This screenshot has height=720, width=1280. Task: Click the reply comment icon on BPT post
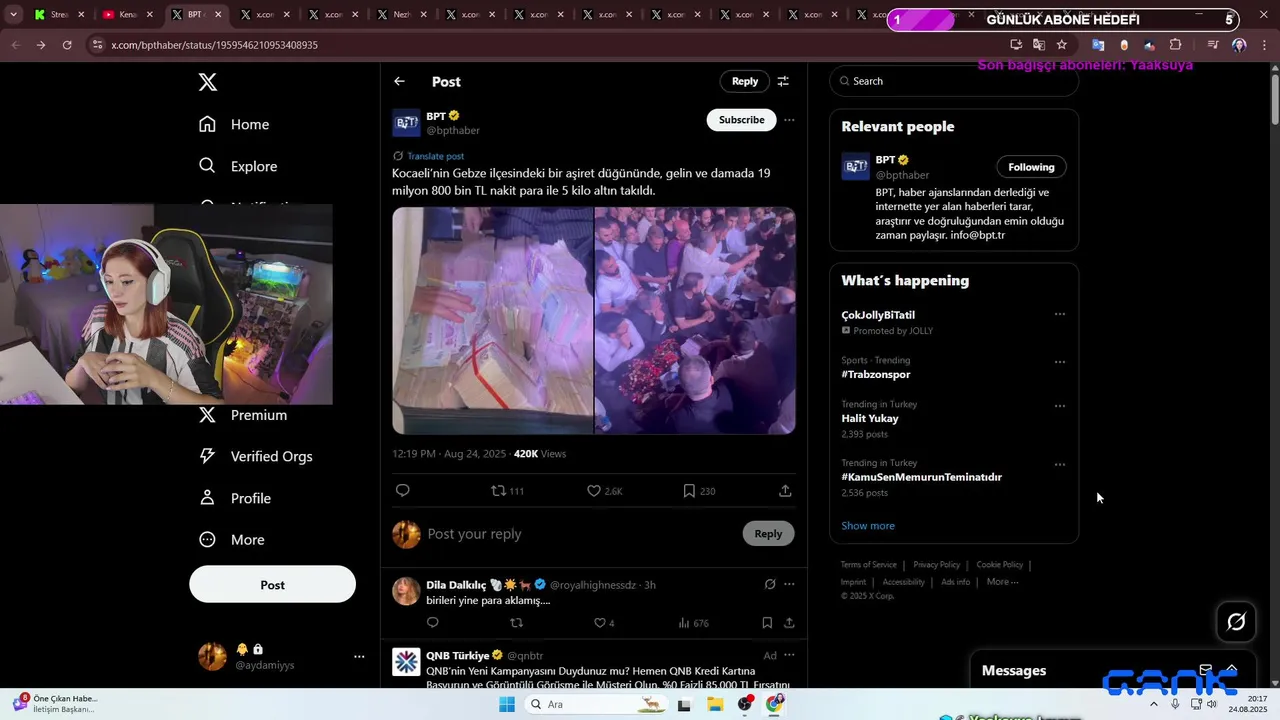[403, 490]
